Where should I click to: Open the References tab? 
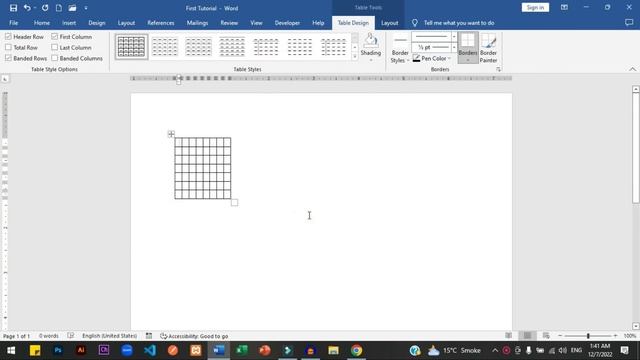[161, 23]
